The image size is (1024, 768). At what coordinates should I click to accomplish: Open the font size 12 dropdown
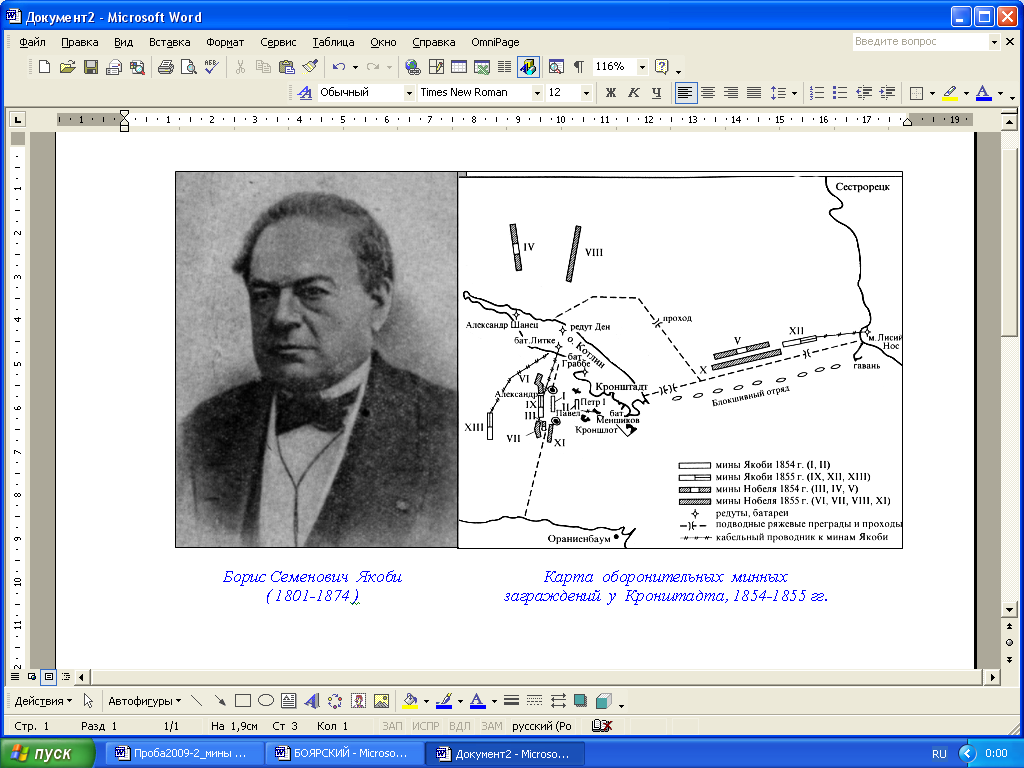[586, 93]
